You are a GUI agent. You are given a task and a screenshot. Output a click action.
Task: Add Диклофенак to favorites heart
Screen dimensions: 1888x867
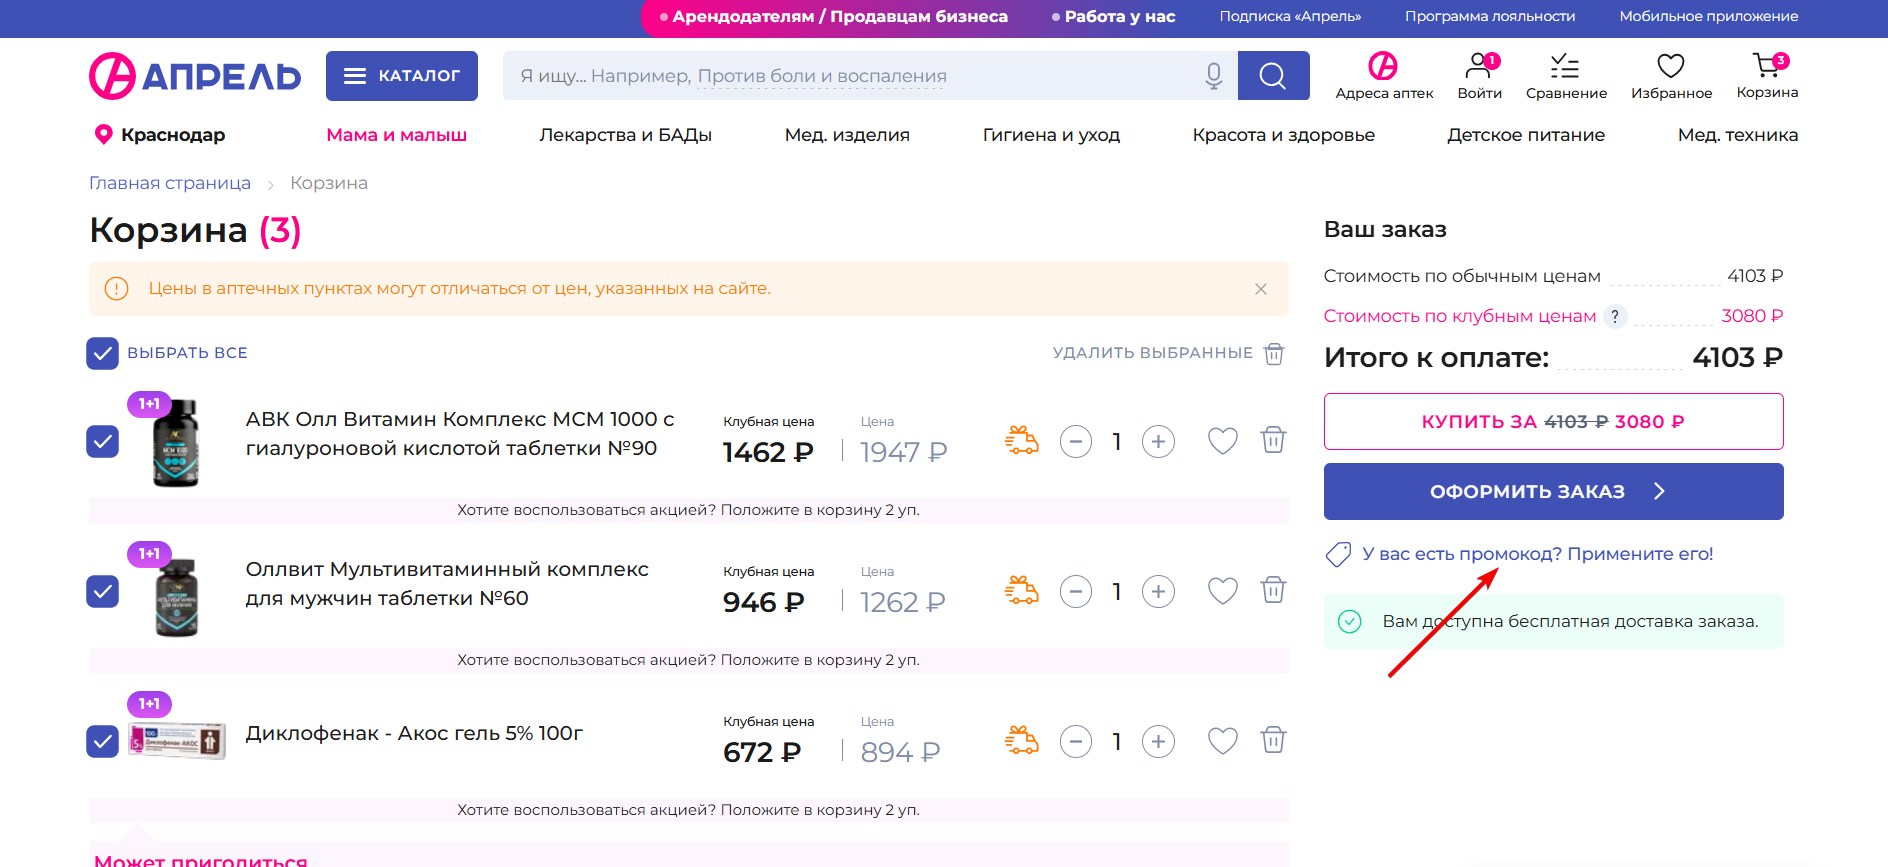pyautogui.click(x=1223, y=741)
